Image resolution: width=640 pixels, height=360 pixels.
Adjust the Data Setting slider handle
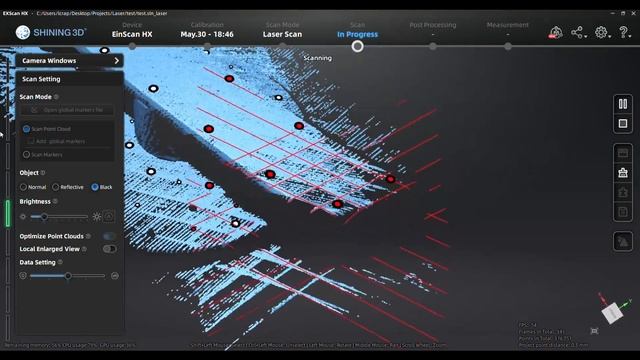(68, 276)
